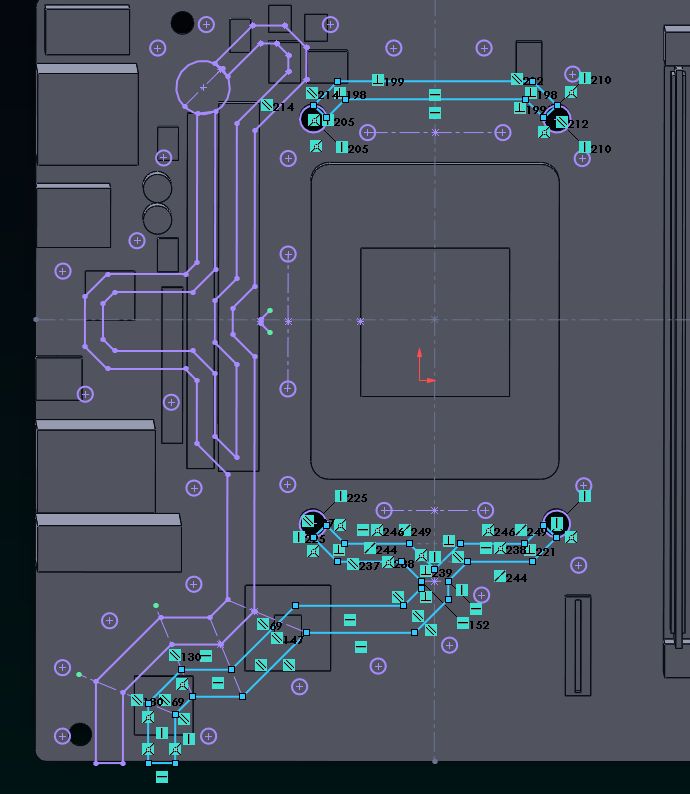
Task: Select the large purple sketch circle
Action: (203, 88)
